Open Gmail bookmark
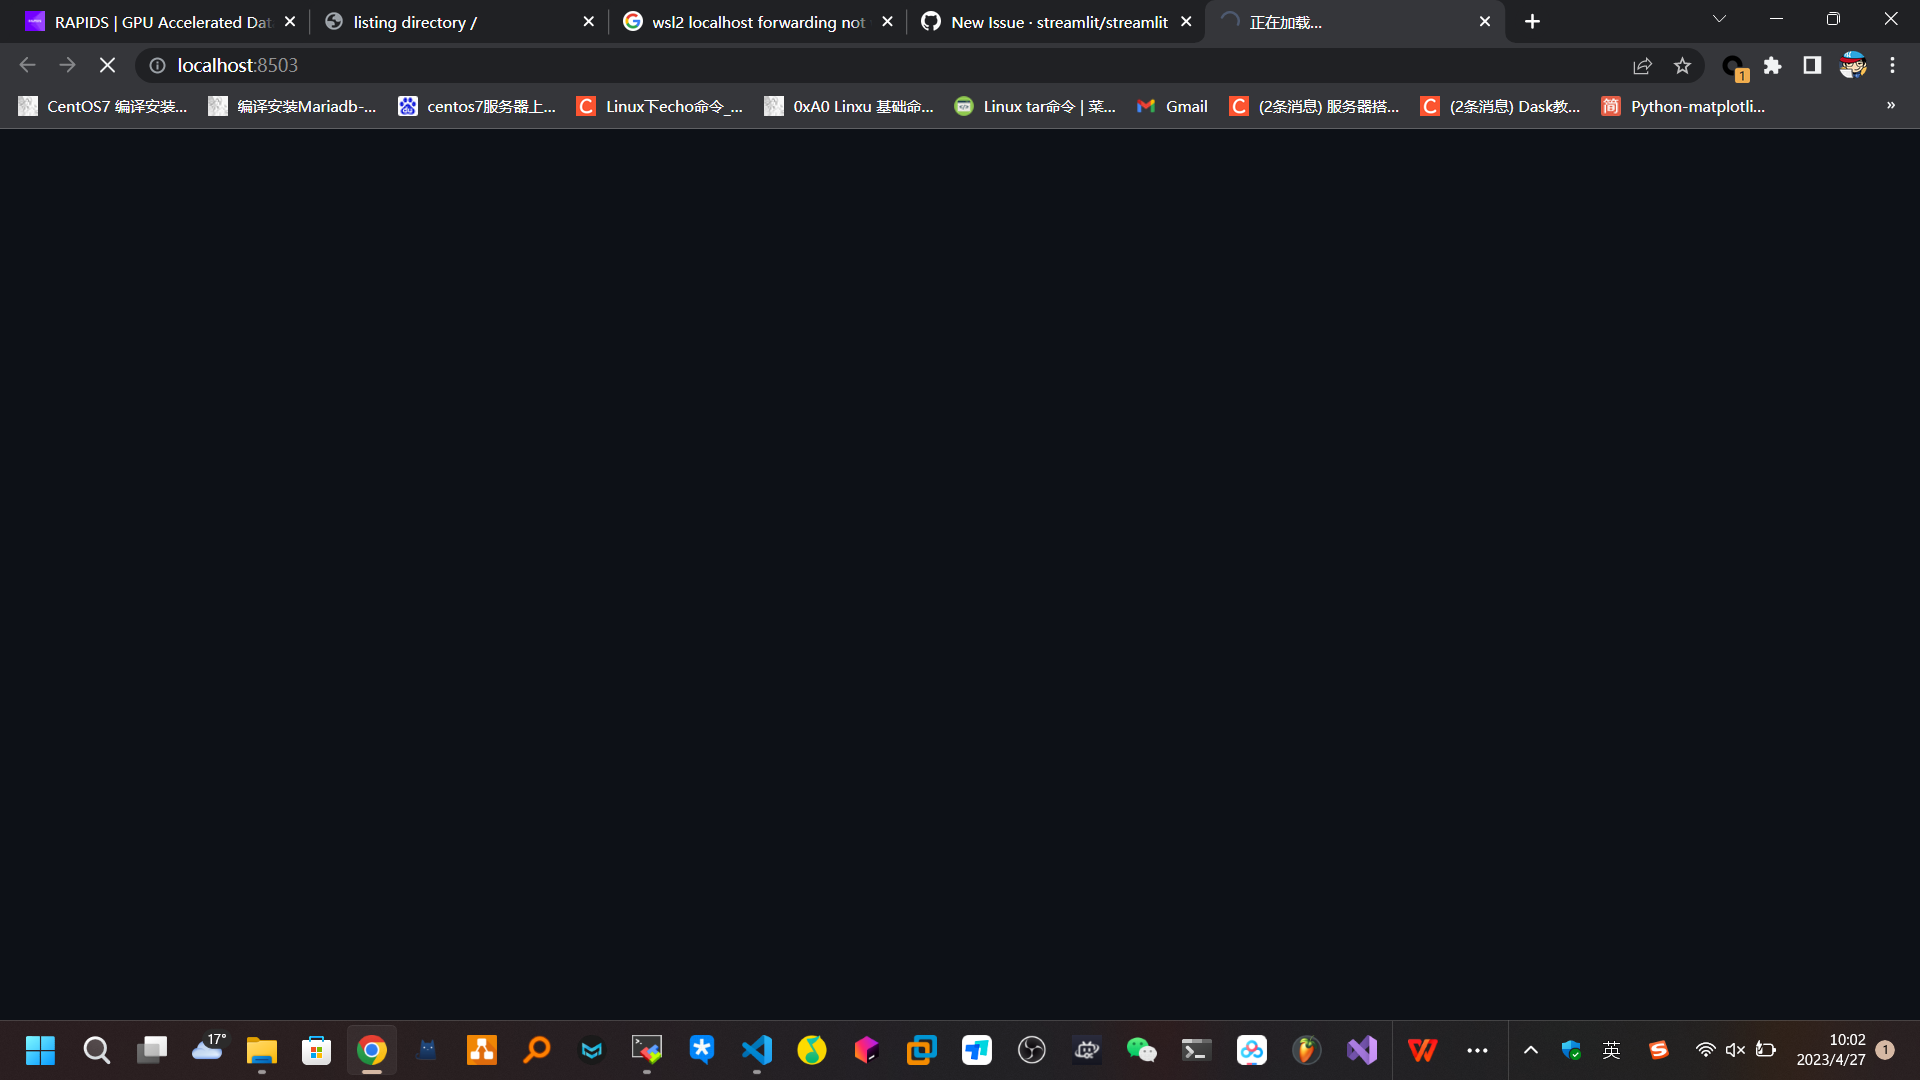This screenshot has height=1080, width=1920. click(1172, 106)
